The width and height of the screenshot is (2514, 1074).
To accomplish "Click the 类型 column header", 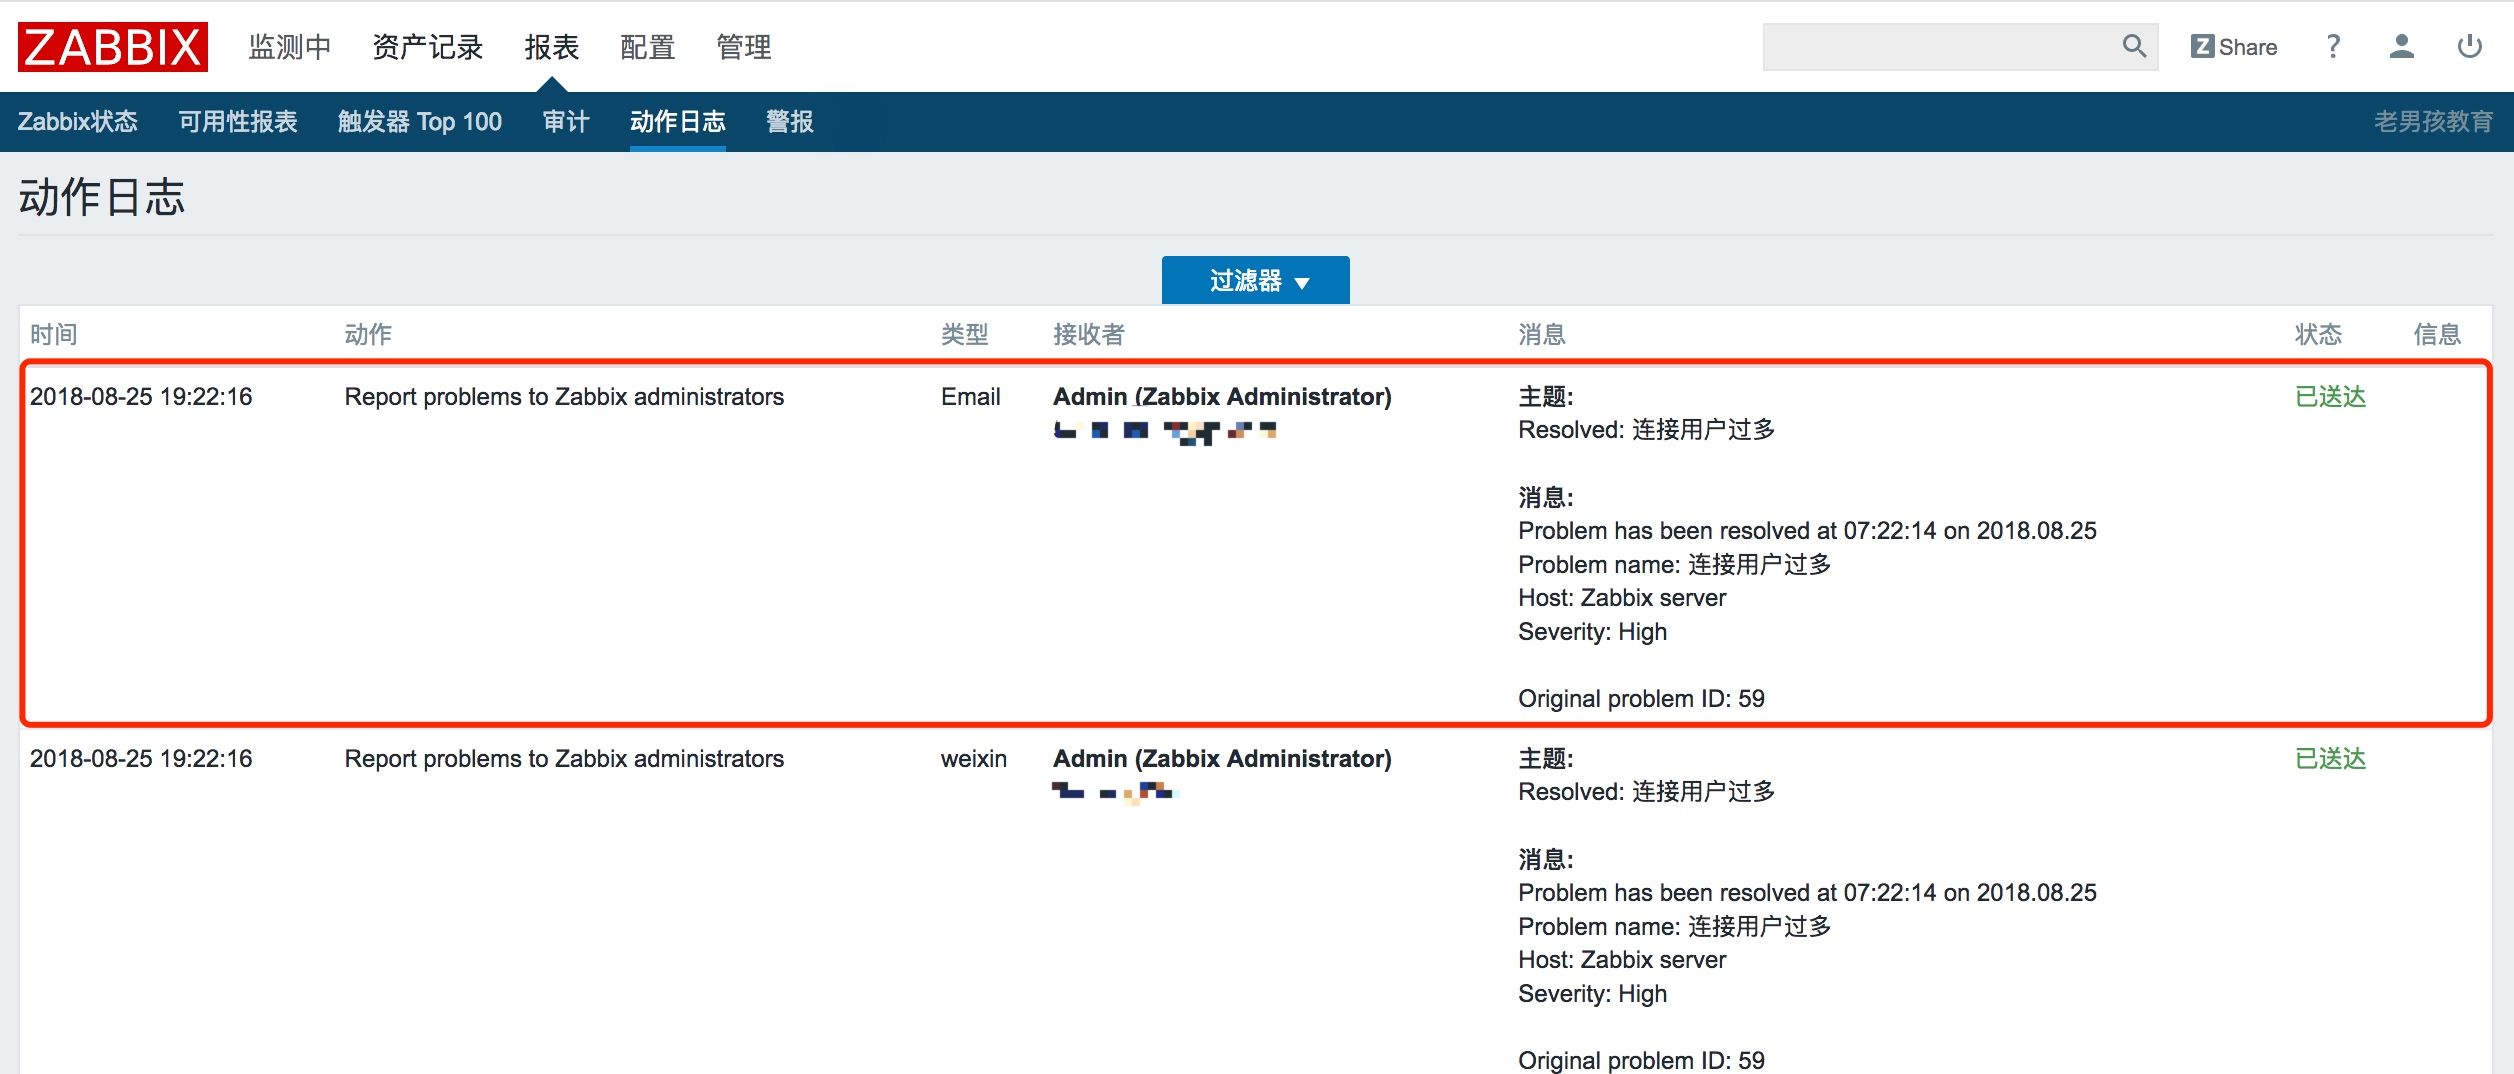I will (x=965, y=334).
